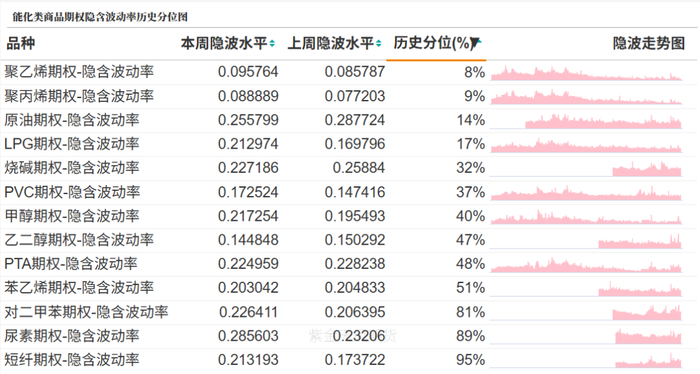Click the value 0.095764

click(x=248, y=72)
